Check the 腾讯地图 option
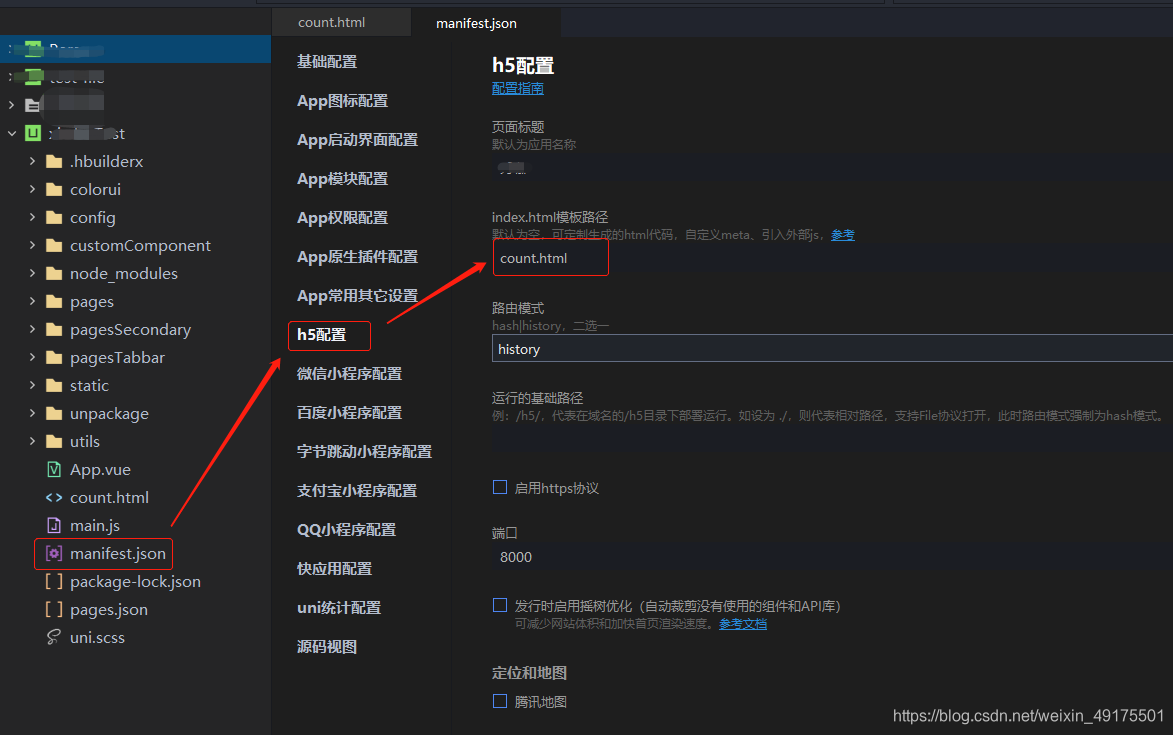Viewport: 1173px width, 735px height. 500,701
